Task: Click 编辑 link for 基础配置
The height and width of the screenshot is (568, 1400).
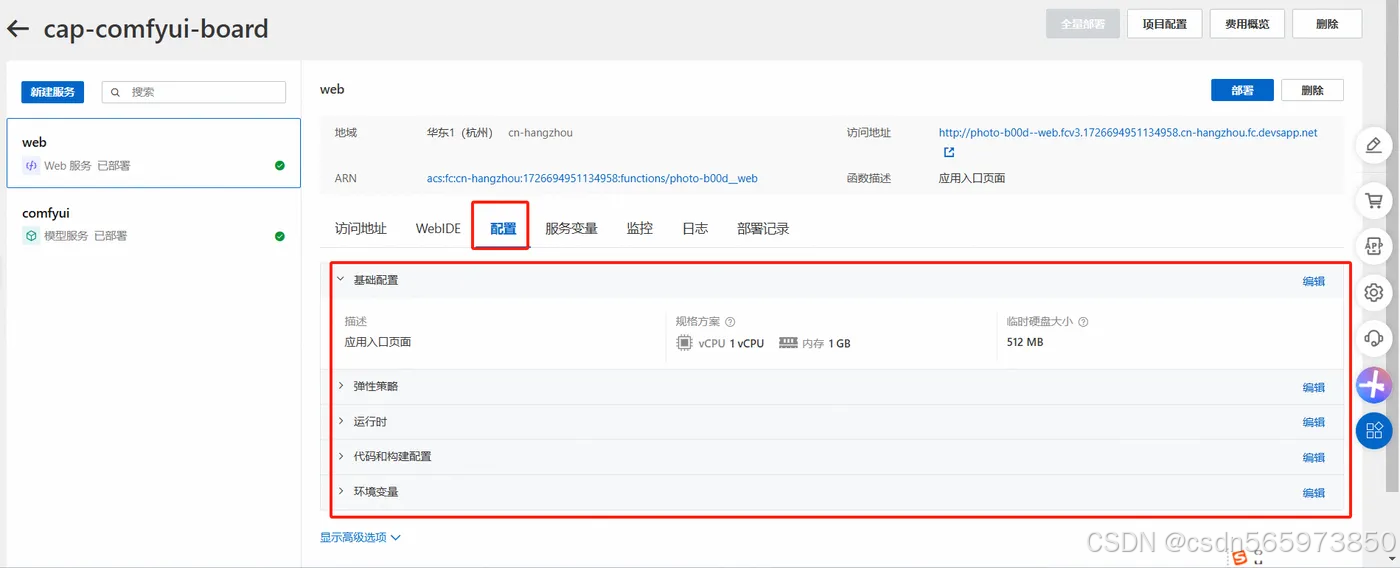Action: point(1313,281)
